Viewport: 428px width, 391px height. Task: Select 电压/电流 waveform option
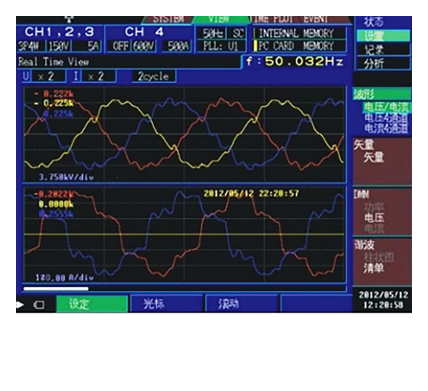(386, 107)
